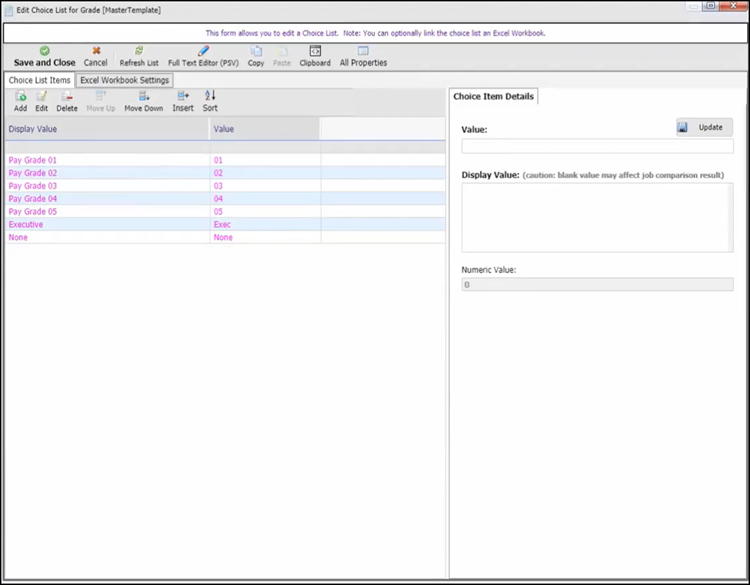Delete the selected choice item
This screenshot has width=750, height=585.
67,97
